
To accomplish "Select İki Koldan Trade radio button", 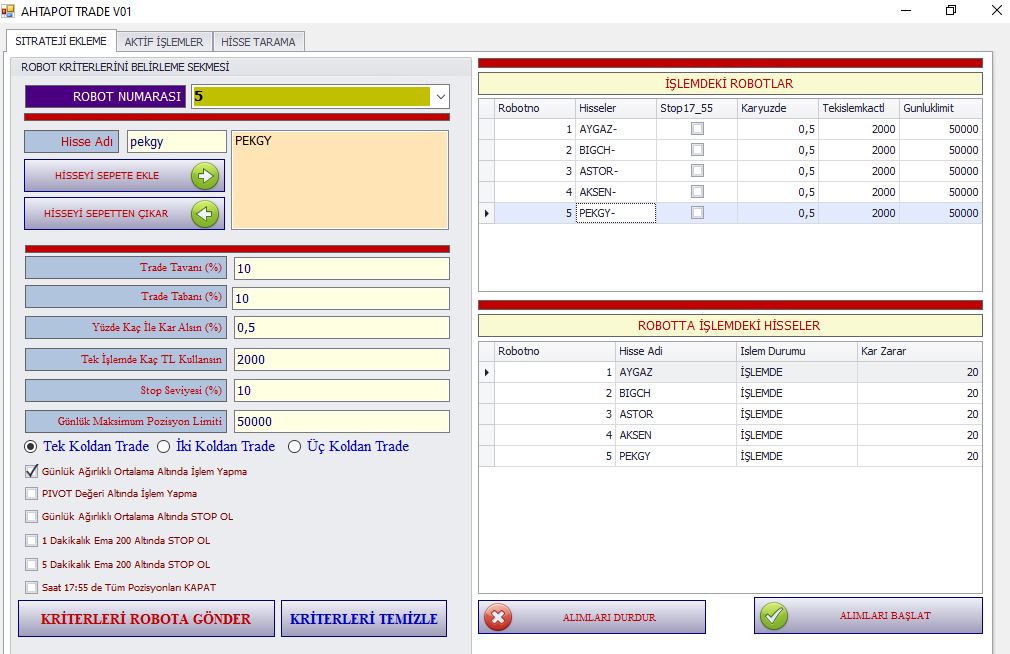I will tap(164, 447).
